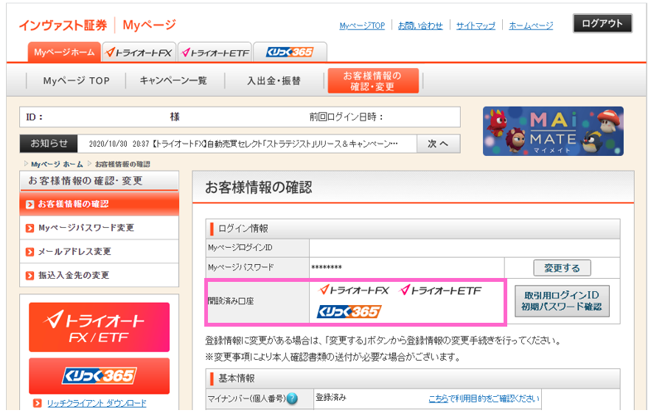The width and height of the screenshot is (655, 415).
Task: Click the news headline about ストラテジスト release
Action: (x=243, y=144)
